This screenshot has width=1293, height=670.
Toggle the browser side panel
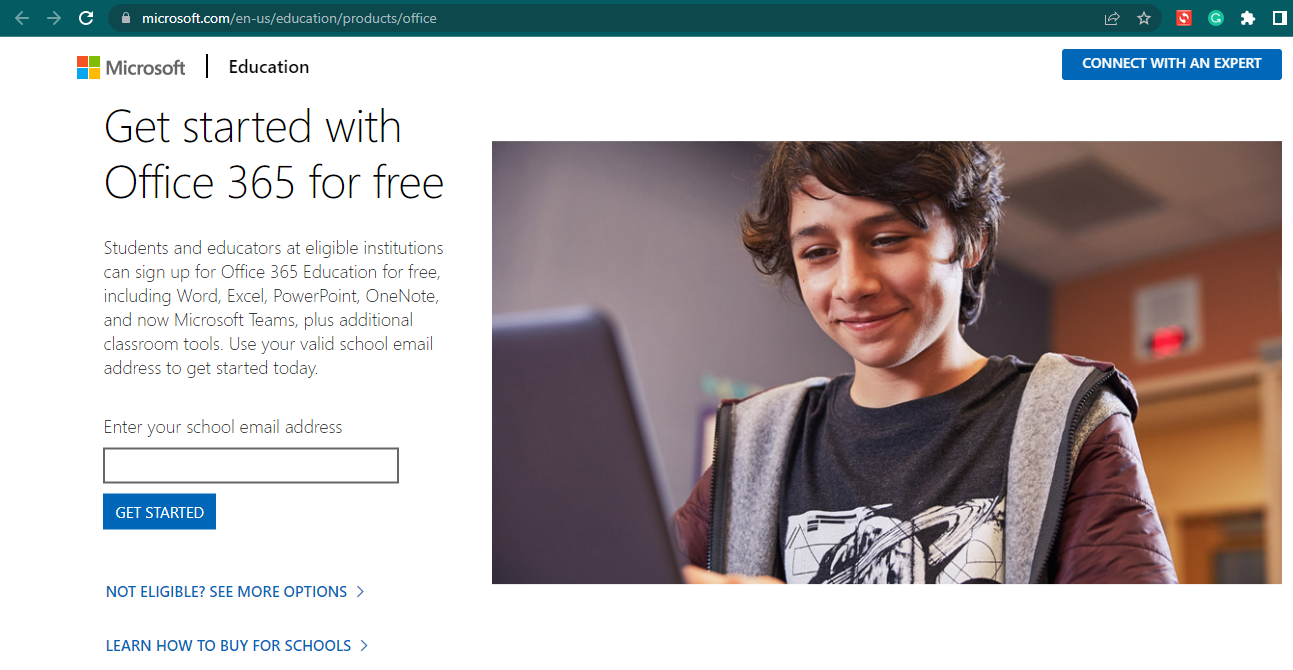[x=1279, y=18]
